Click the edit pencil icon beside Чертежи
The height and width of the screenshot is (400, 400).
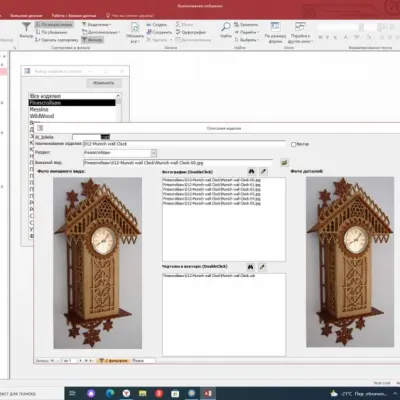click(x=262, y=267)
